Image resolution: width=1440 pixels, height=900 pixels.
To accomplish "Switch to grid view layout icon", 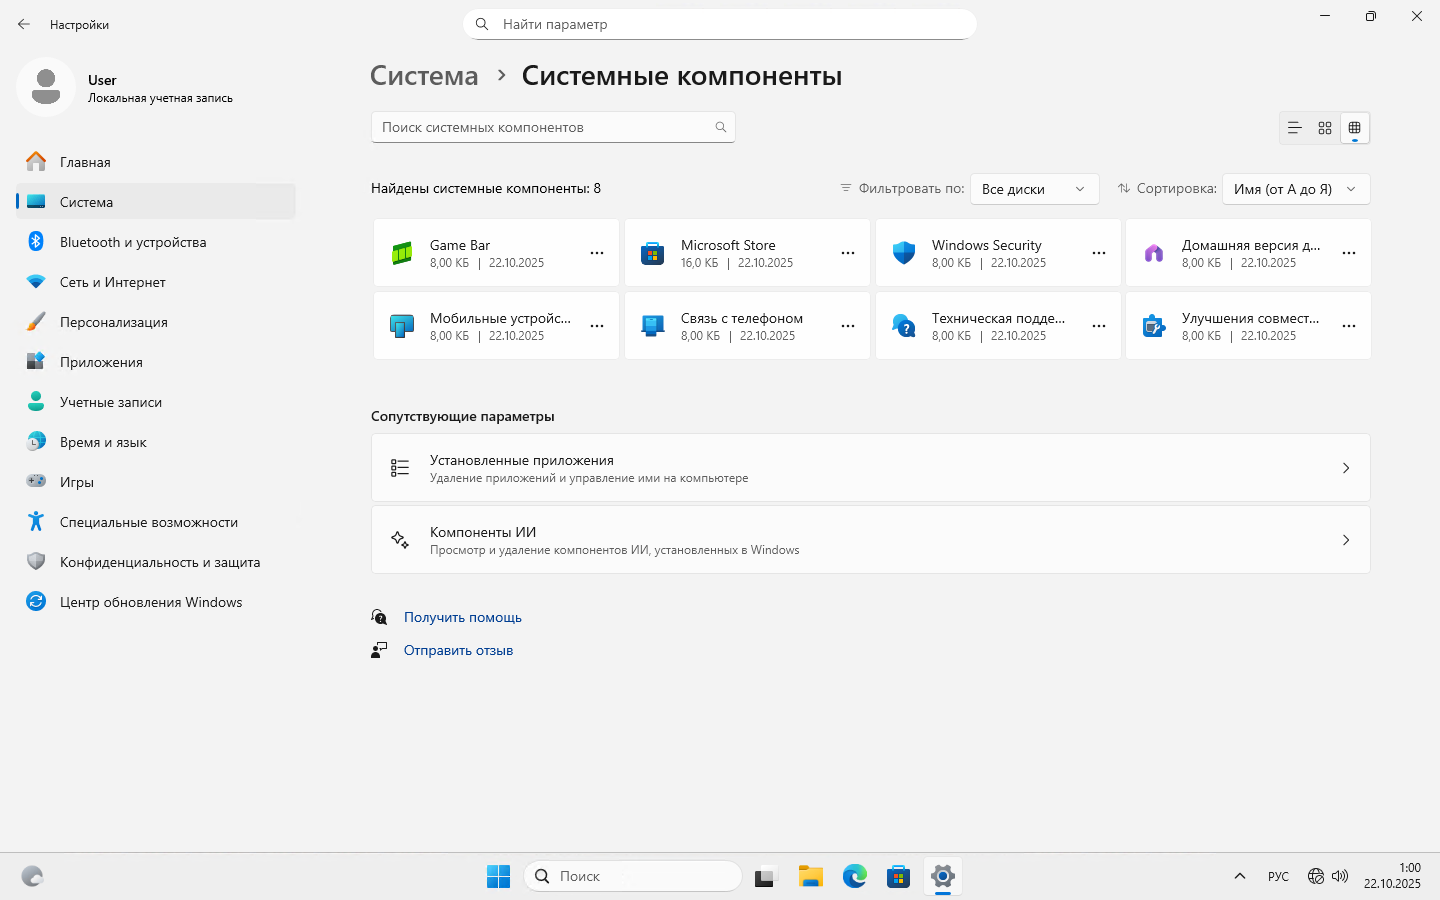I will tap(1325, 128).
